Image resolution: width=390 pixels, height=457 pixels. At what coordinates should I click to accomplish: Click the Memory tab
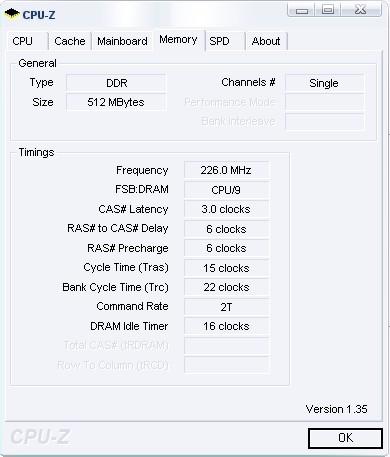178,40
